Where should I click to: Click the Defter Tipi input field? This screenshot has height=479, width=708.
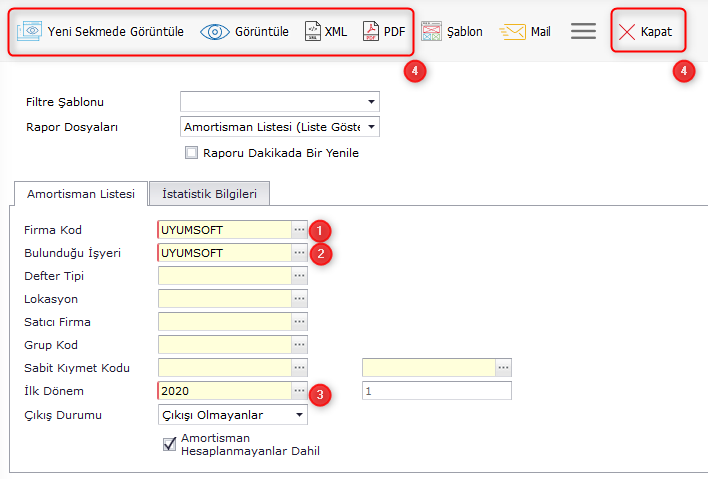pos(224,276)
